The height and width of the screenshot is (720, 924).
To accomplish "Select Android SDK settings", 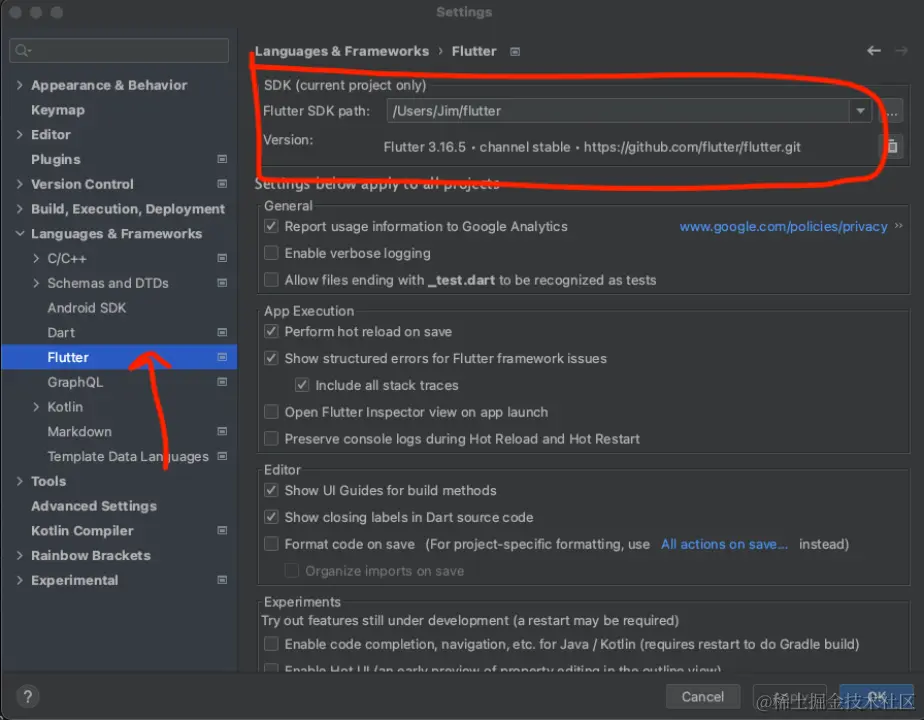I will (87, 308).
